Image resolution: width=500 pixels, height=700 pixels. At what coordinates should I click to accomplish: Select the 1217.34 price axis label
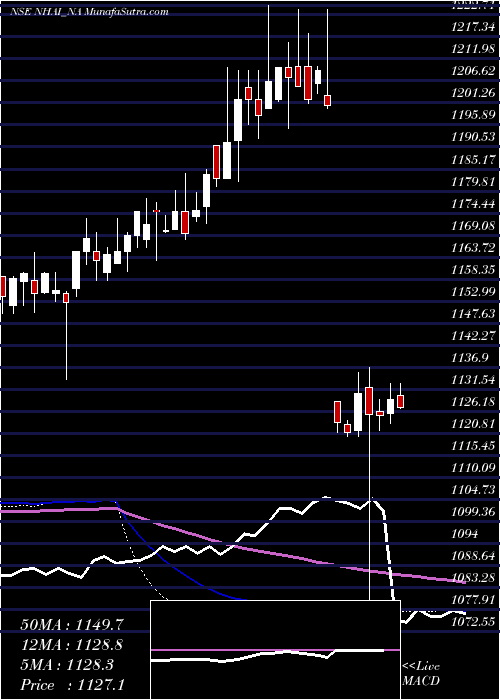(x=472, y=27)
